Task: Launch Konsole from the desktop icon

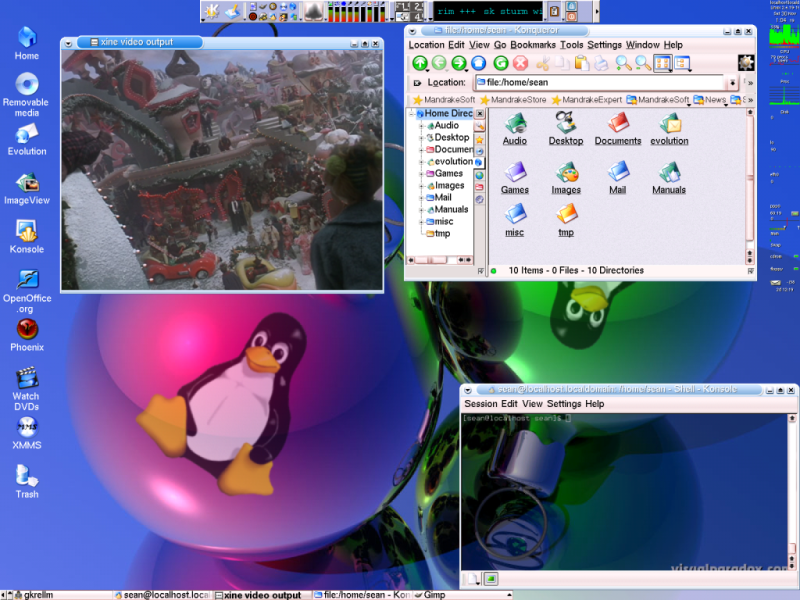Action: point(27,237)
